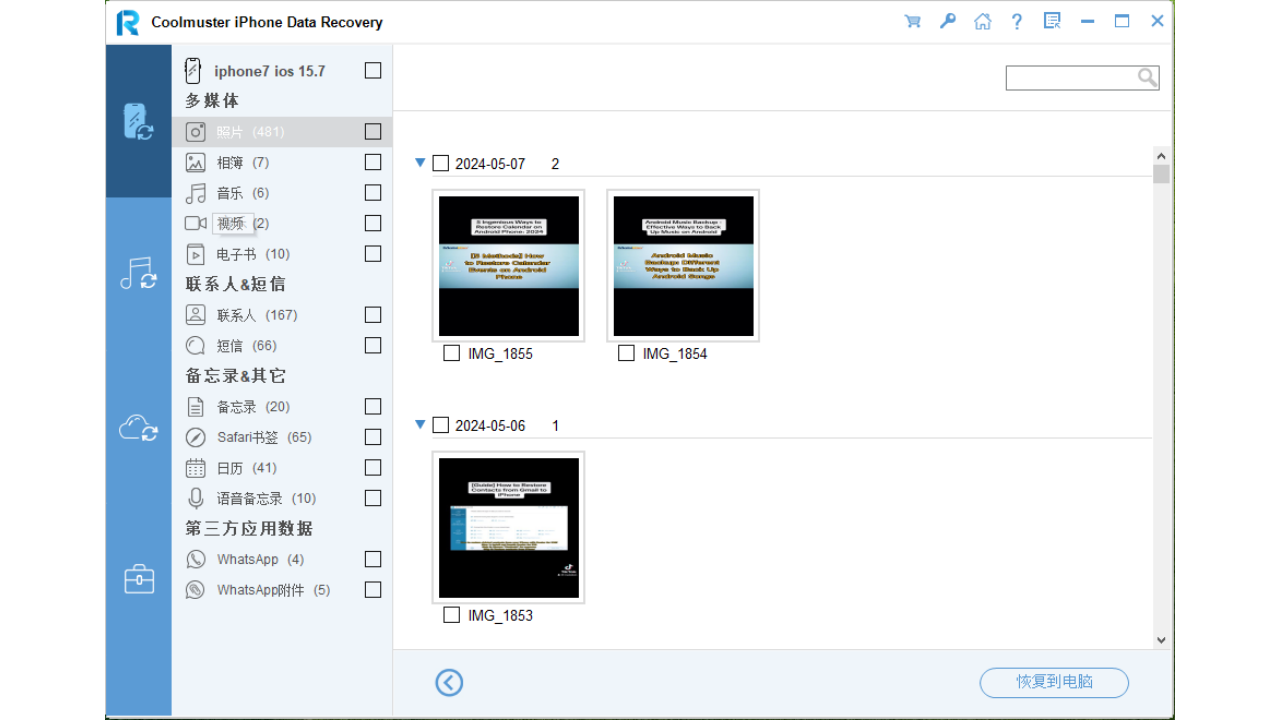This screenshot has height=720, width=1280.
Task: Check the IMG_1855 checkbox
Action: (451, 352)
